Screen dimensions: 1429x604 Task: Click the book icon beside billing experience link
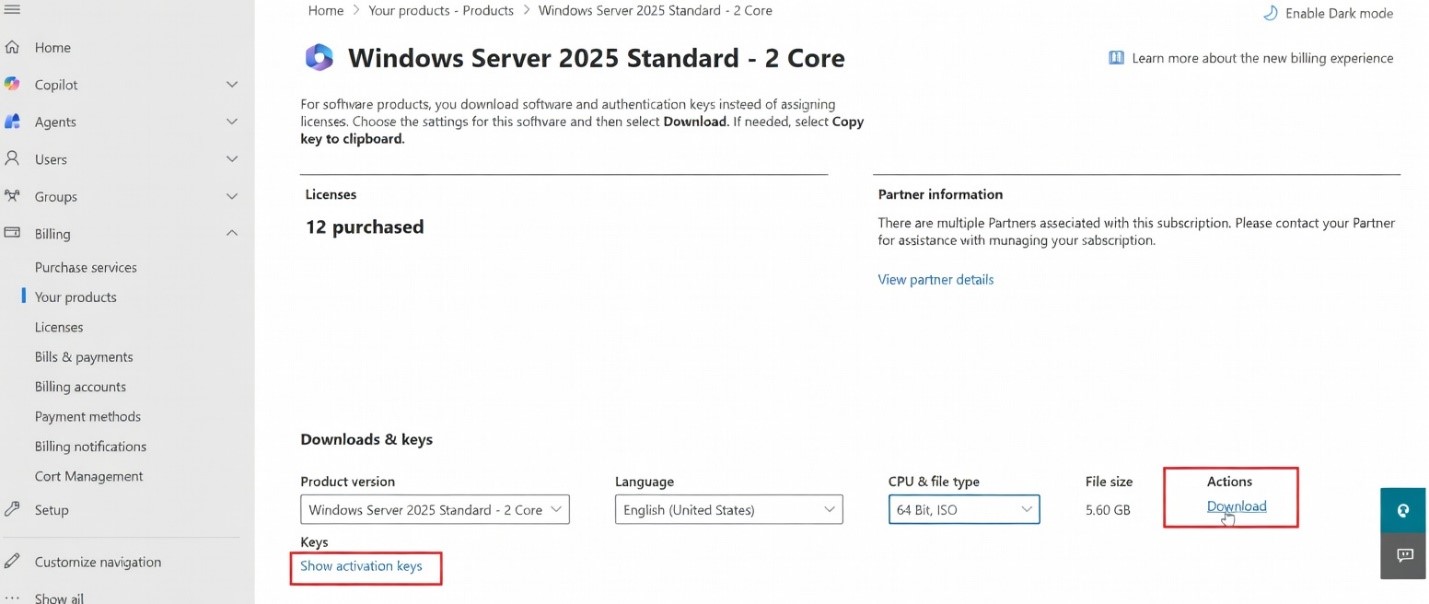pyautogui.click(x=1116, y=58)
